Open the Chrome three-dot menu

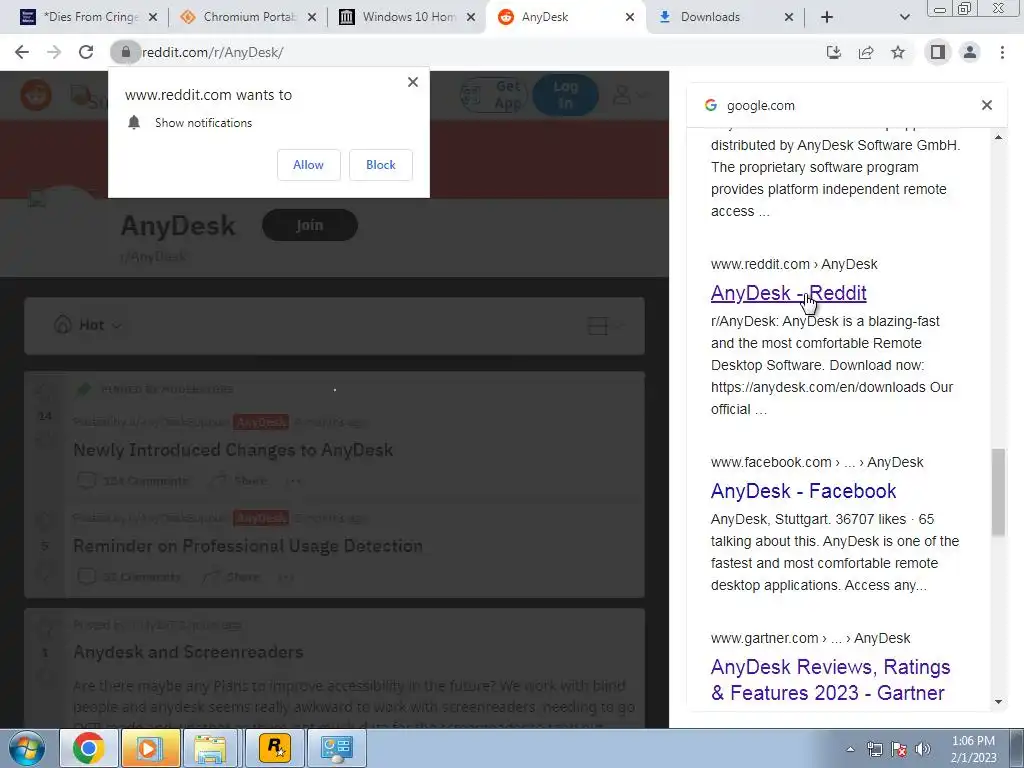click(x=1002, y=52)
